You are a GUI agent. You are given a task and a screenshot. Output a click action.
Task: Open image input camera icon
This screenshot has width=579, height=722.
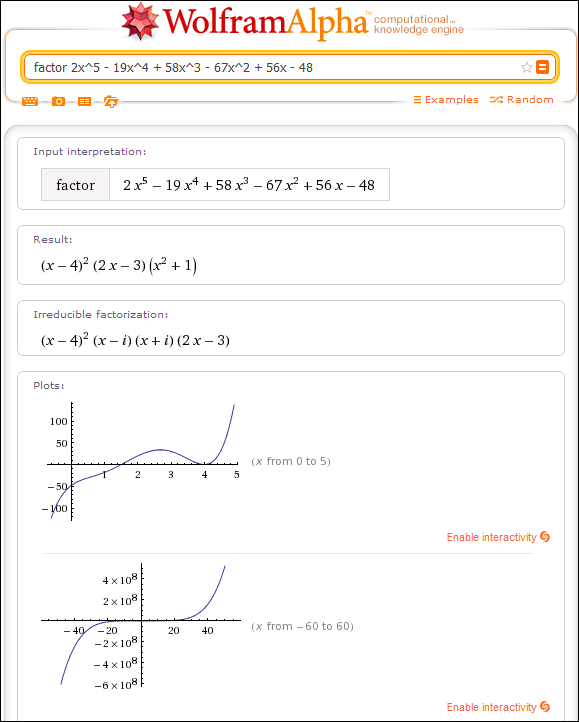point(58,101)
